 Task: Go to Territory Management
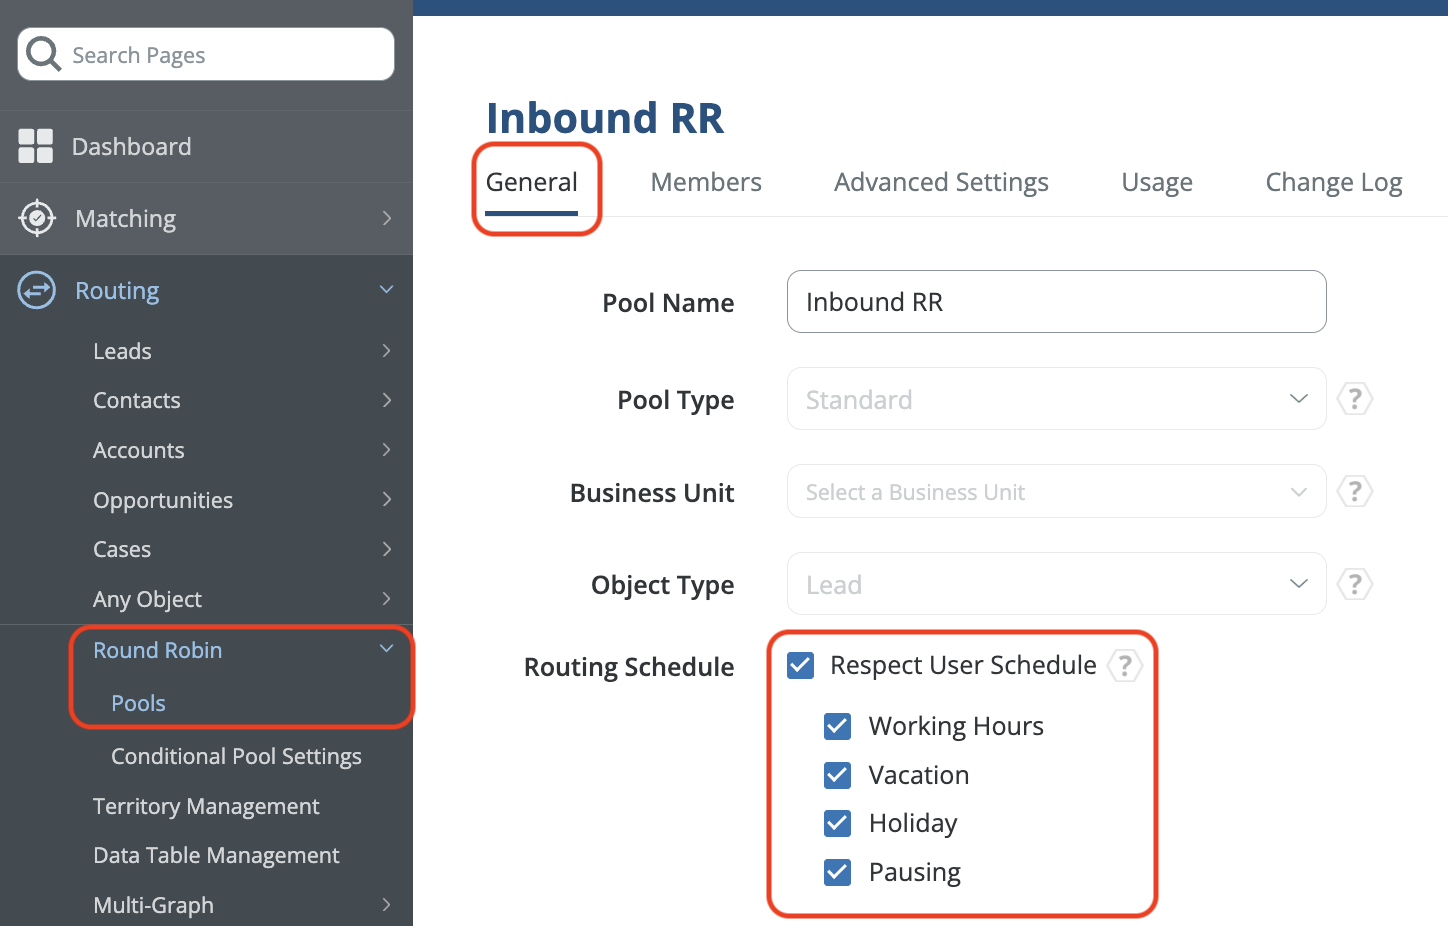click(x=206, y=806)
